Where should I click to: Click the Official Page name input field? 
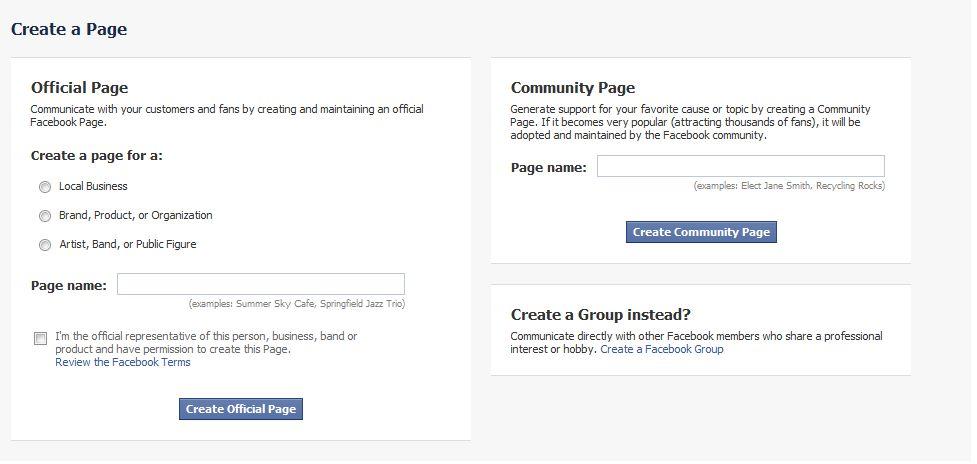[x=260, y=285]
